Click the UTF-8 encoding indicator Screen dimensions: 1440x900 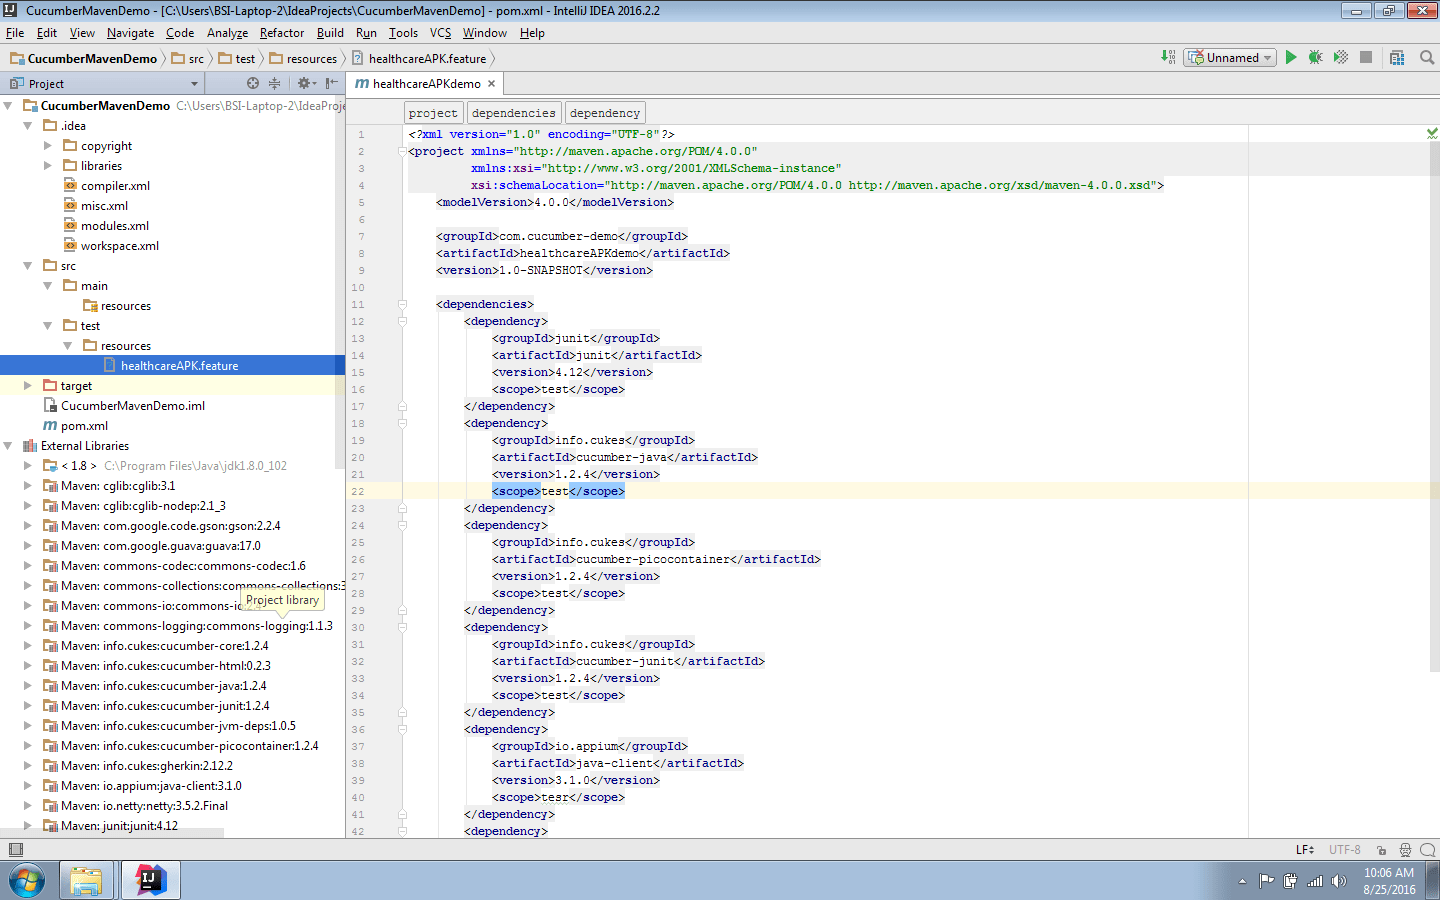[x=1344, y=849]
